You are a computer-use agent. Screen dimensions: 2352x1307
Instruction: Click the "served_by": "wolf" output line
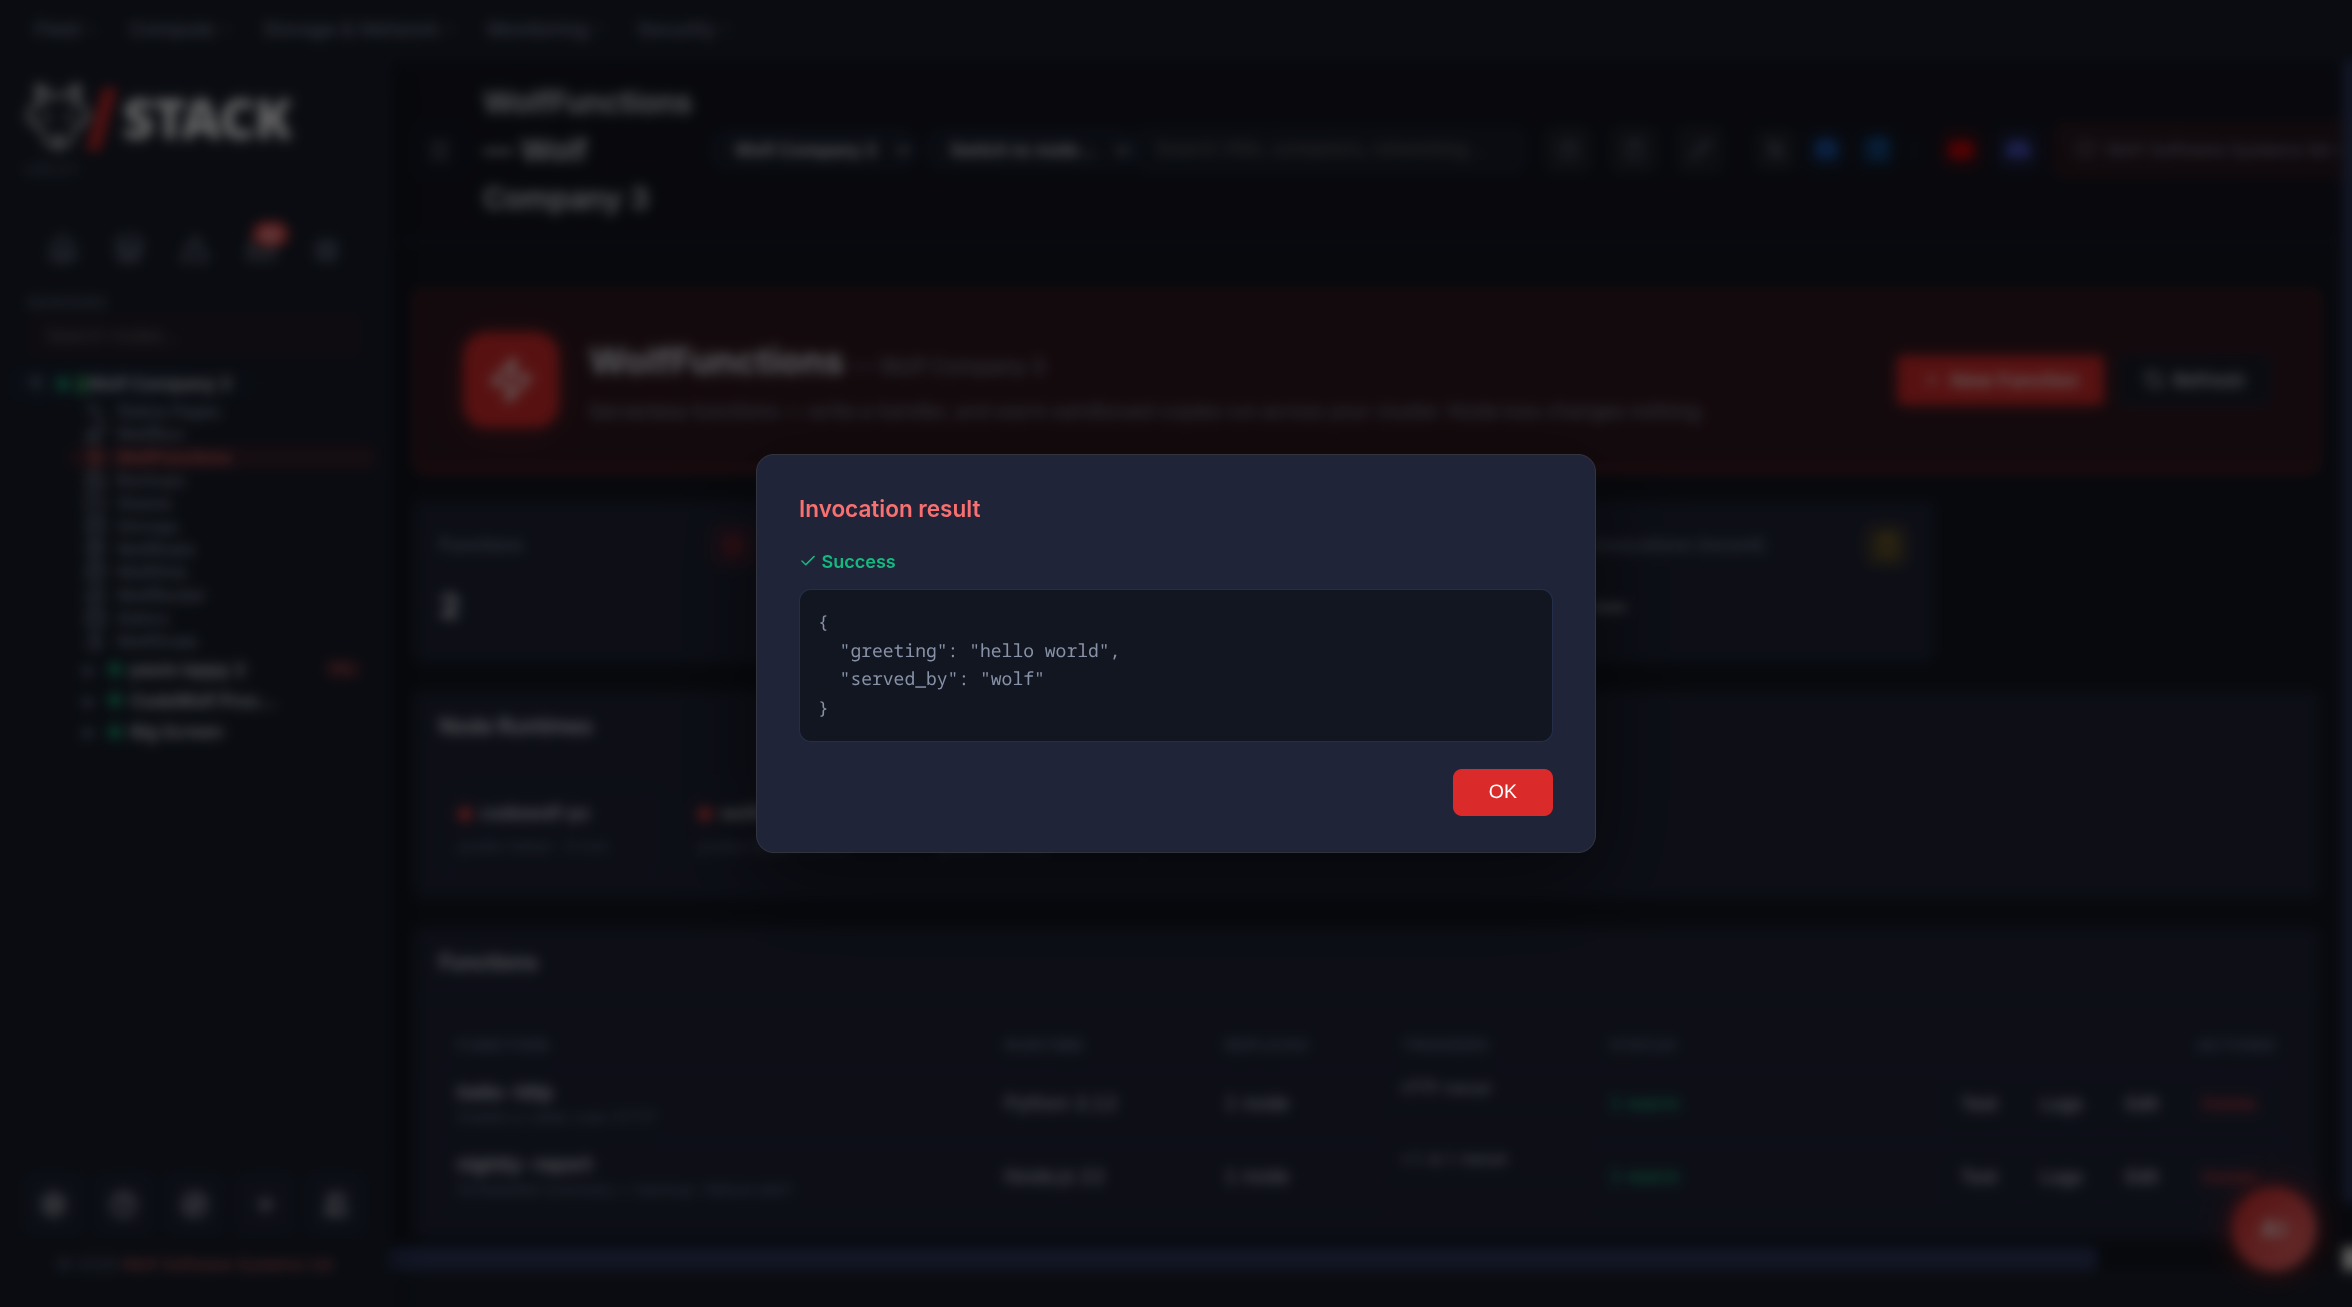point(942,679)
